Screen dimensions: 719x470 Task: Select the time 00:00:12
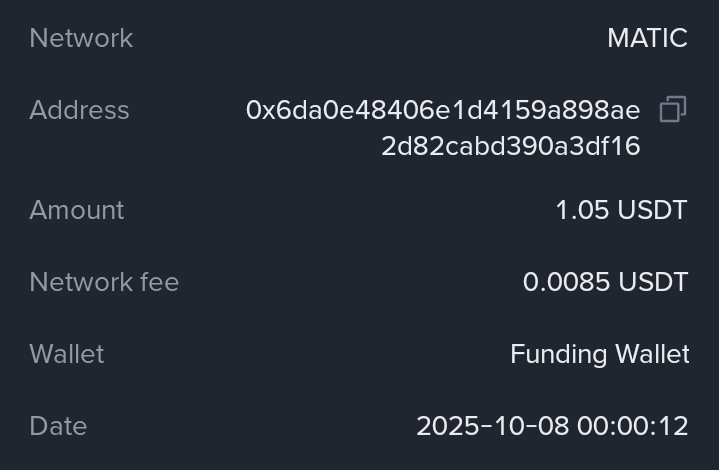[633, 426]
